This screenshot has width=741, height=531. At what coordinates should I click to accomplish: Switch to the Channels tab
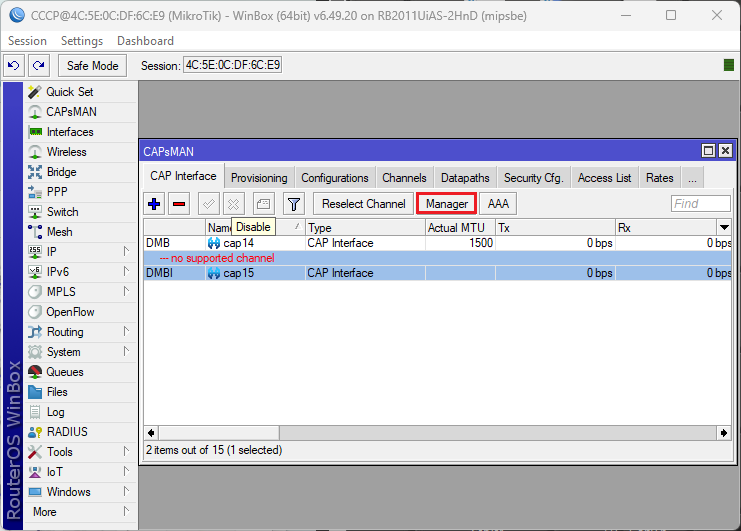point(404,178)
